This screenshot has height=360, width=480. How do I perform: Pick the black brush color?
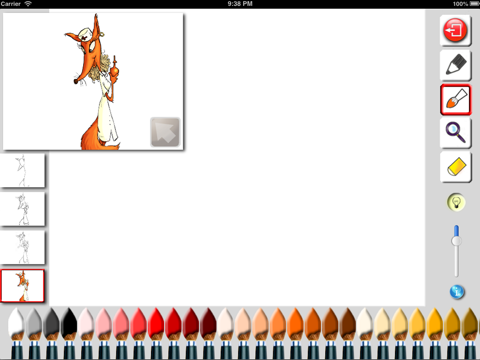pos(69,332)
